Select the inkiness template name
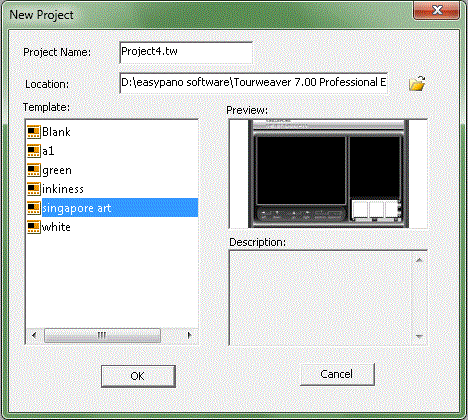 pos(63,189)
